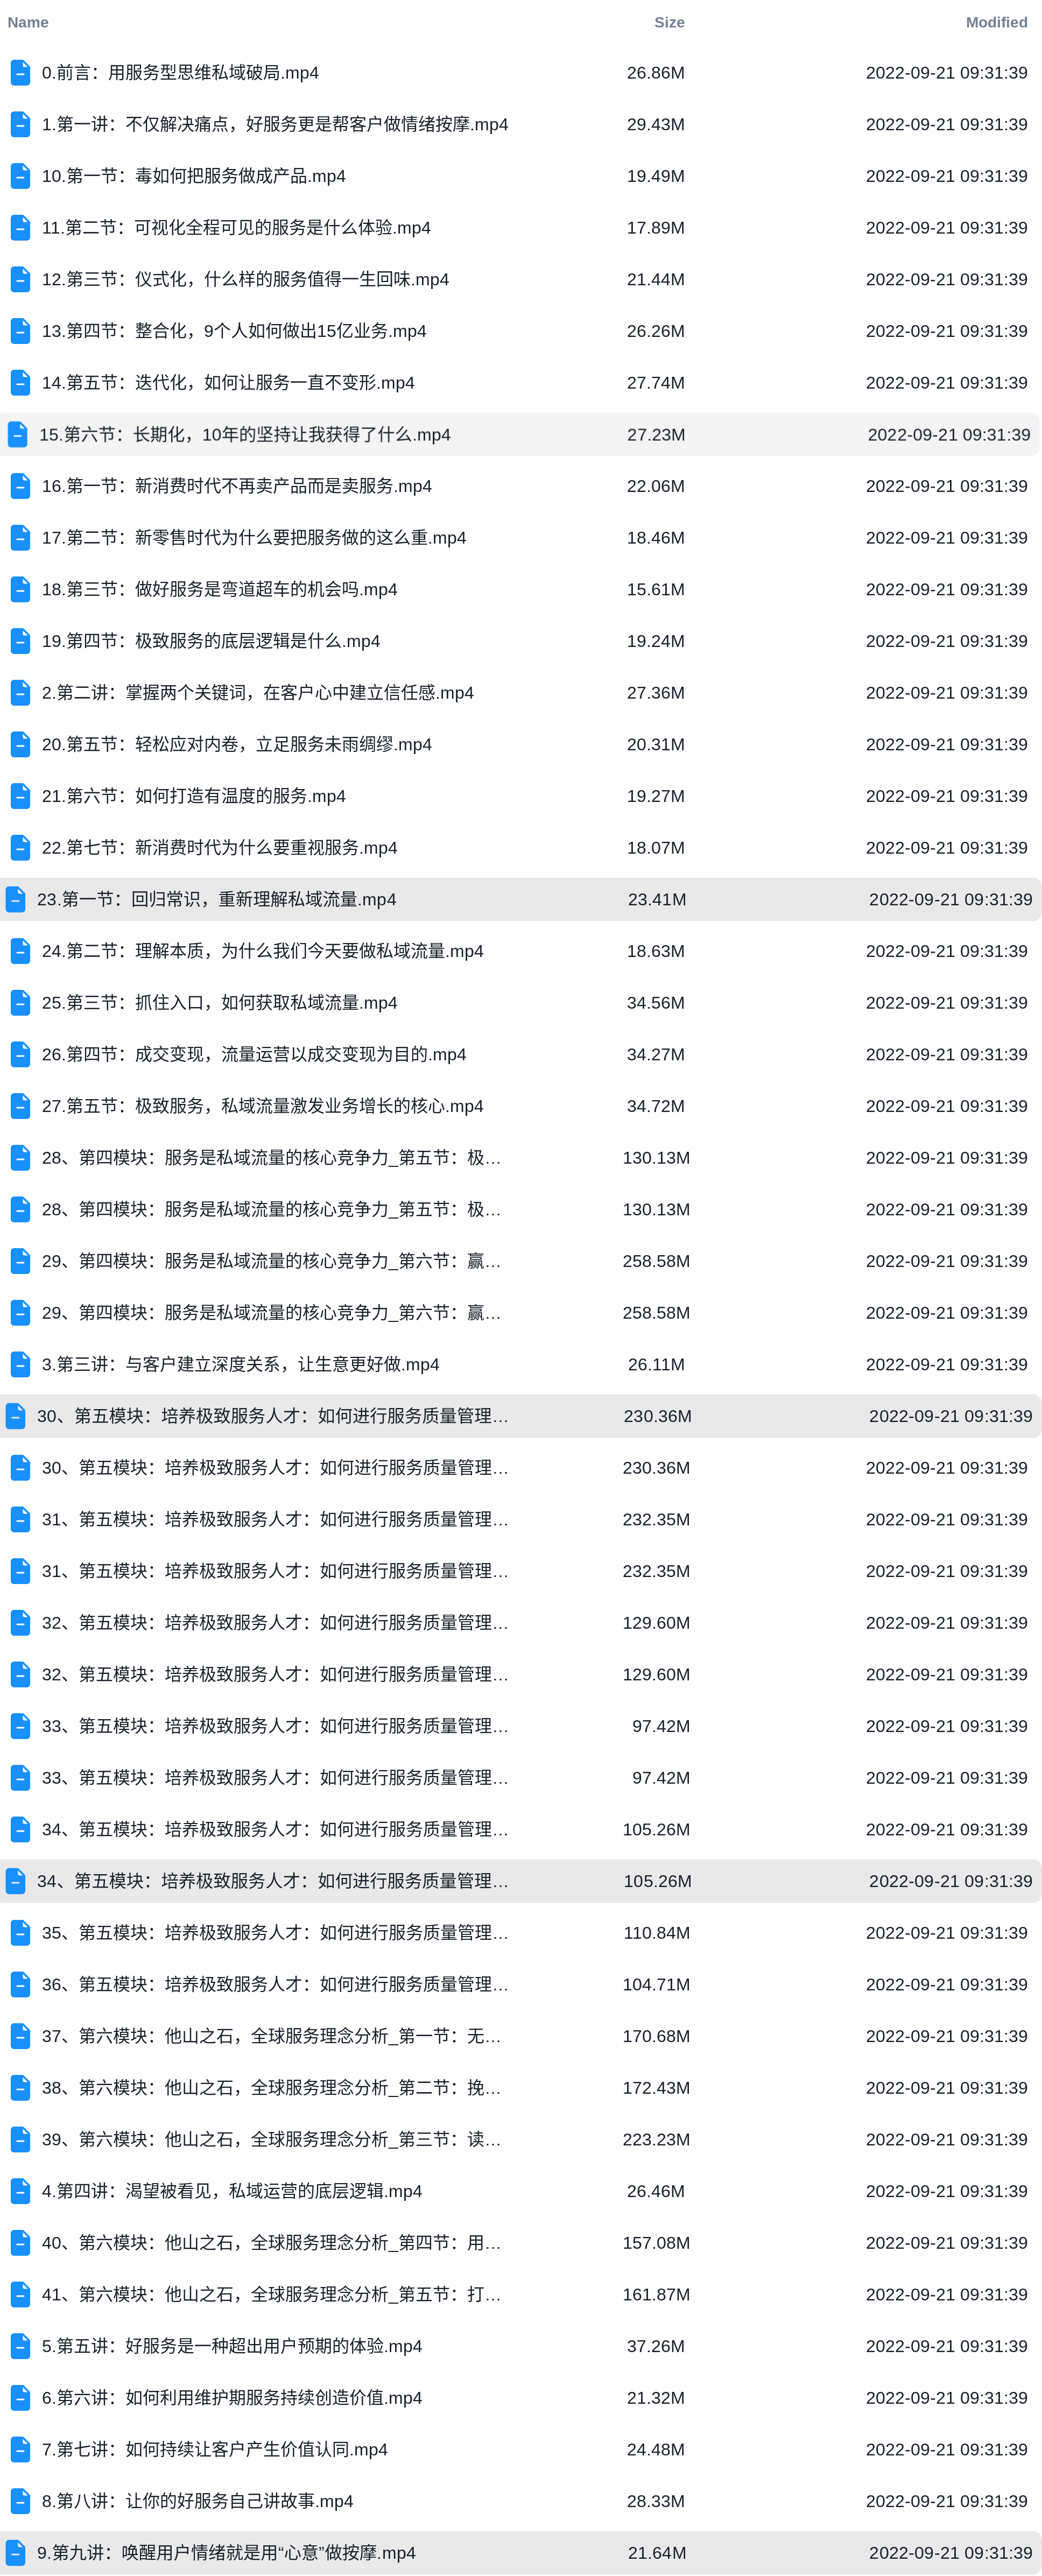The image size is (1042, 2576).
Task: Open 7.第七讲 价值认同 file
Action: 215,2449
